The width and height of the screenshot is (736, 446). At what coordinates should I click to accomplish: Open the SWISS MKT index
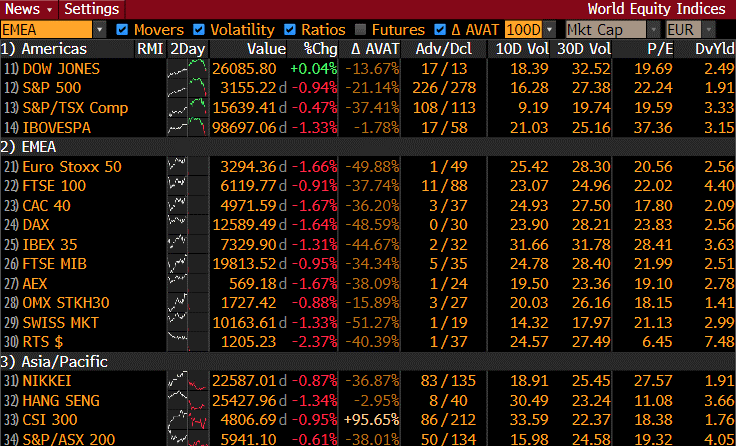61,323
